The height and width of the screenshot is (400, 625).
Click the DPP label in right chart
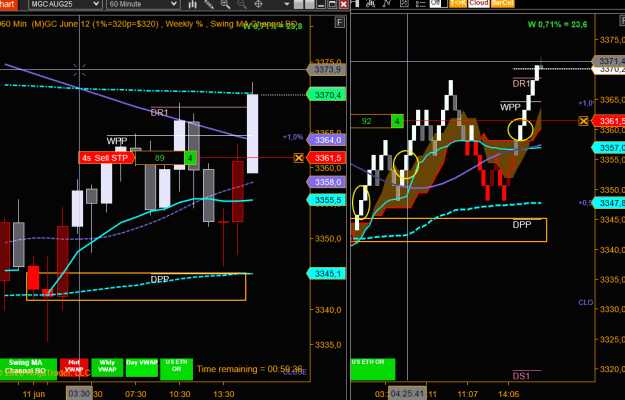pos(522,225)
